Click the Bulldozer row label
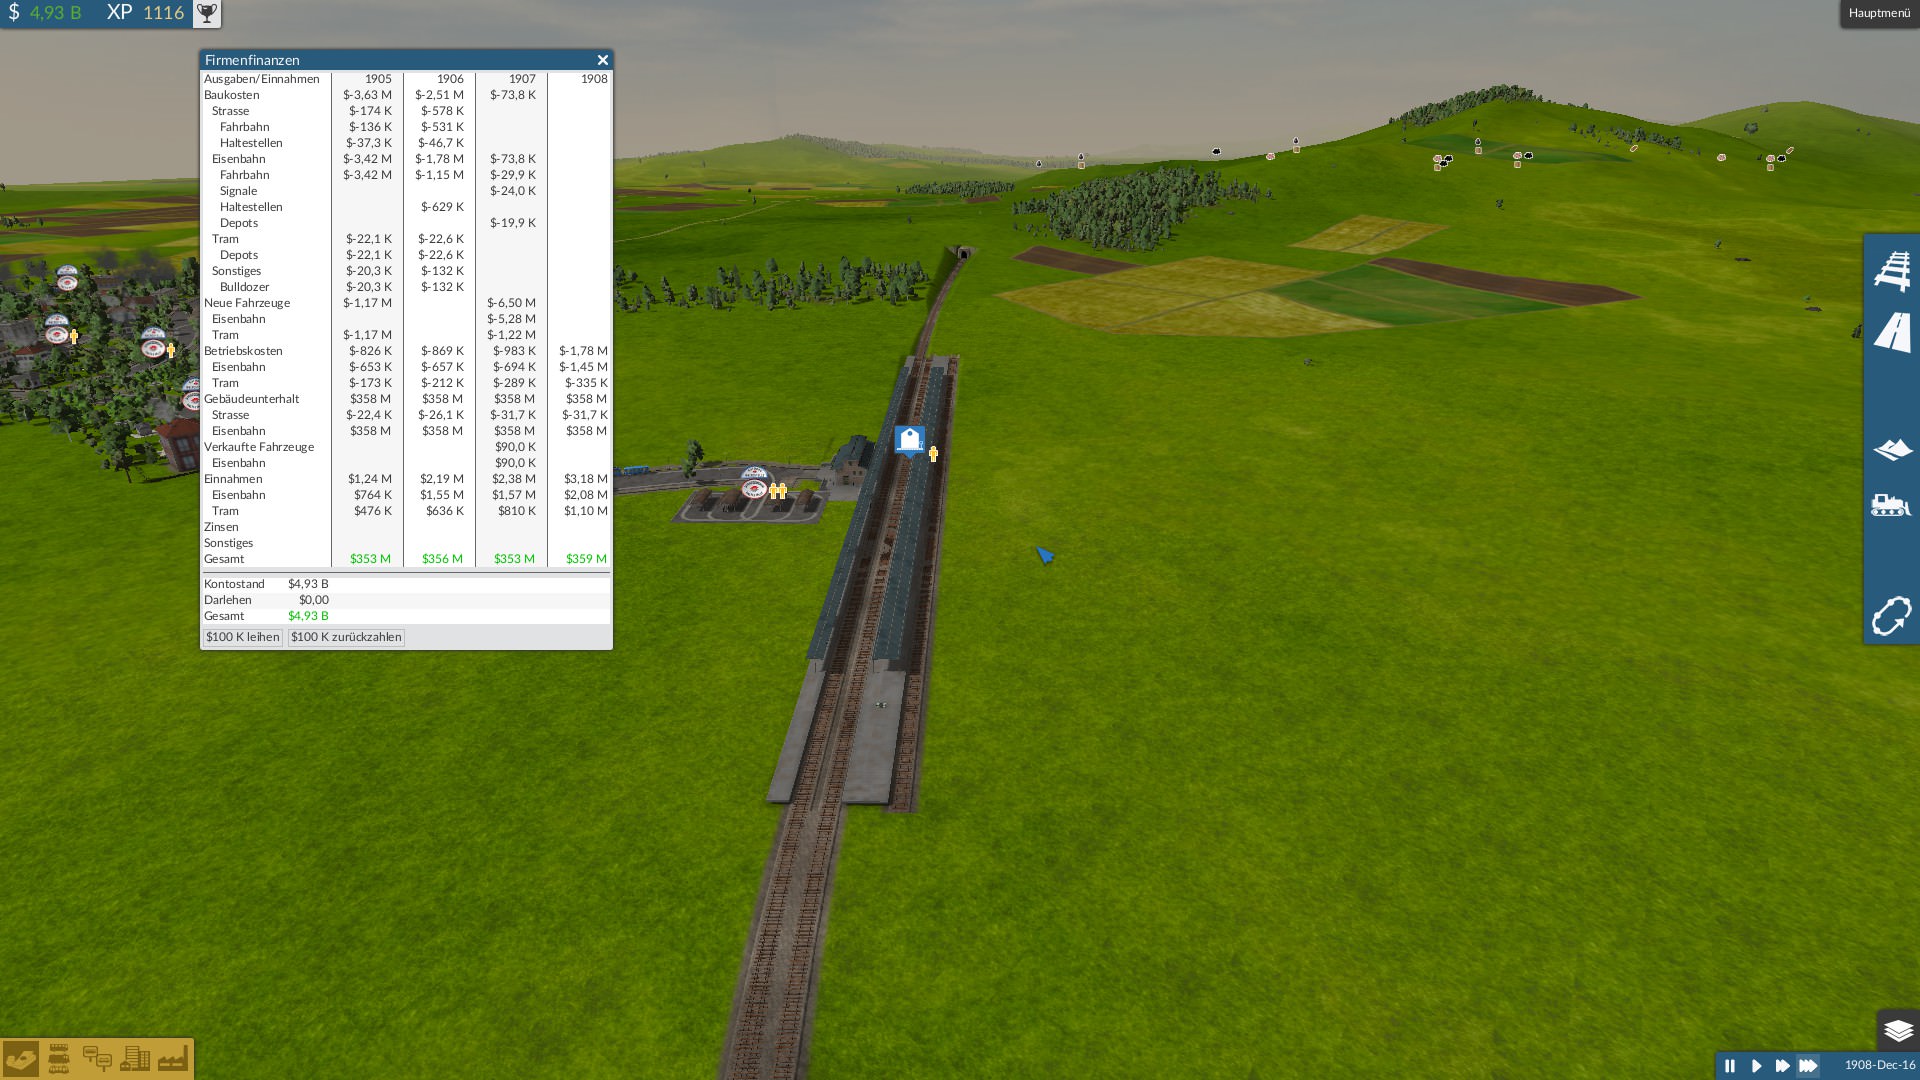1920x1080 pixels. coord(244,287)
